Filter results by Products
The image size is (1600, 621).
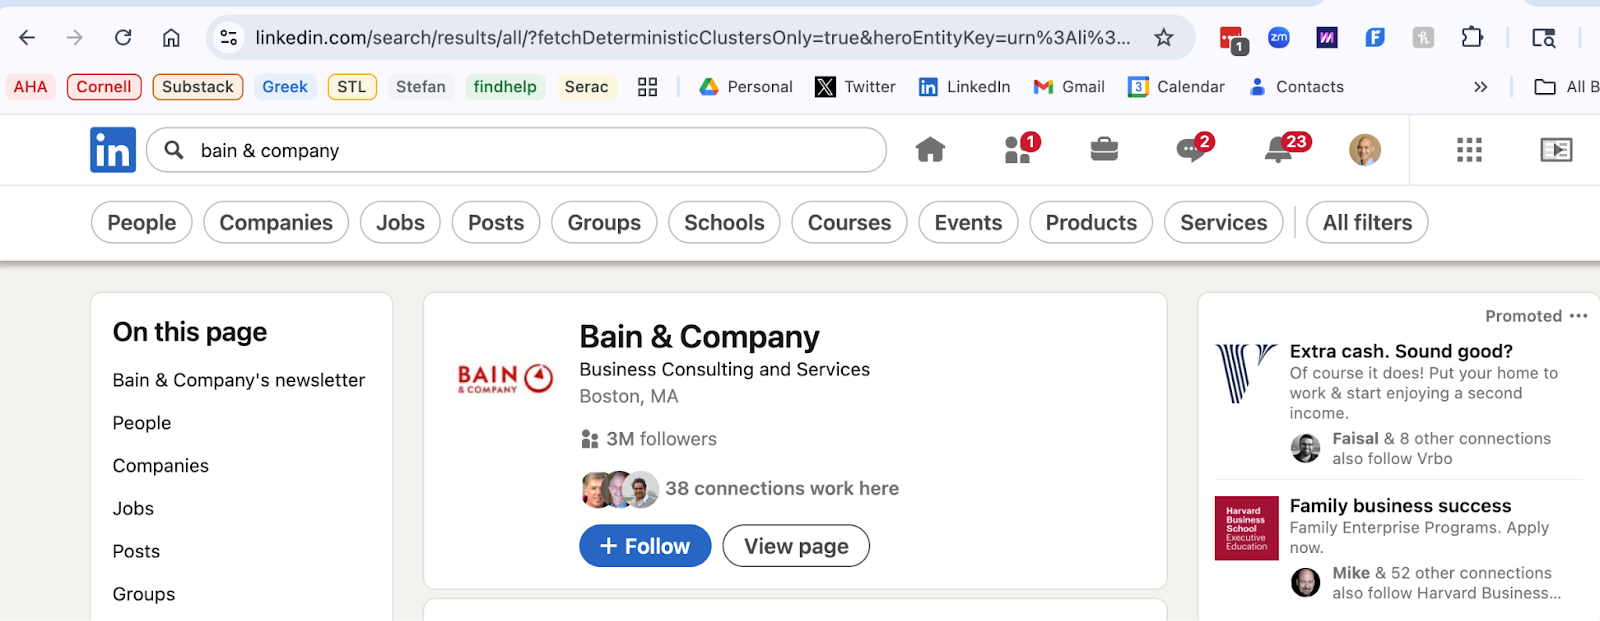[x=1091, y=222]
